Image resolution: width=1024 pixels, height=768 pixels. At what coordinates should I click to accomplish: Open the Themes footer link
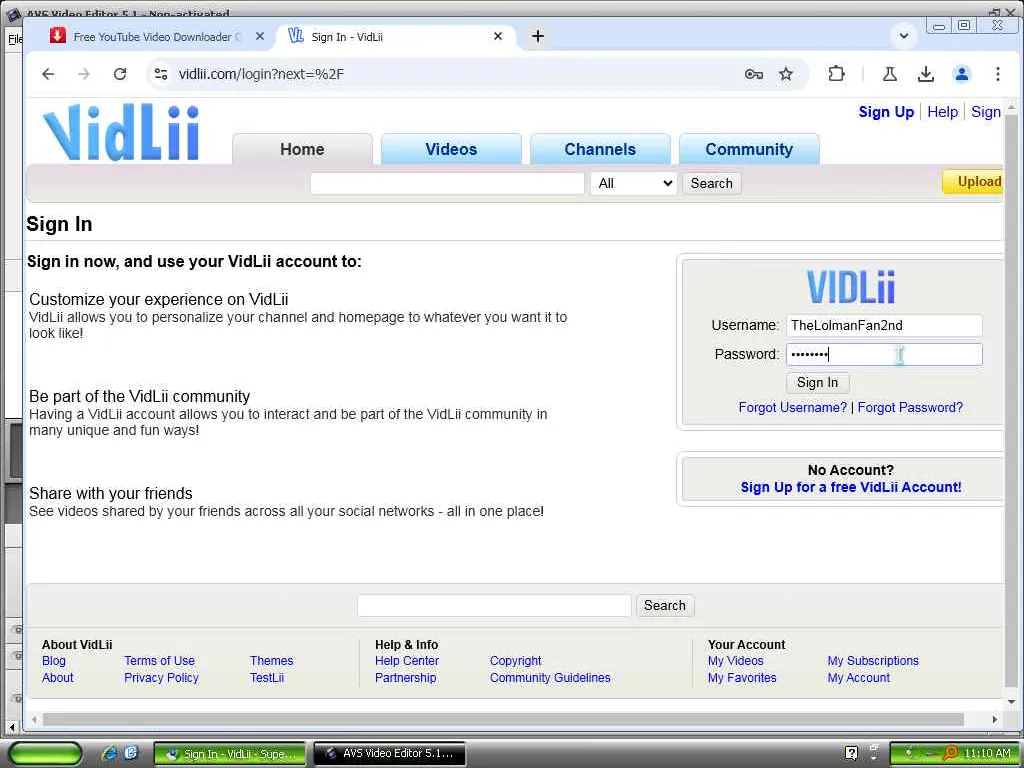click(272, 661)
